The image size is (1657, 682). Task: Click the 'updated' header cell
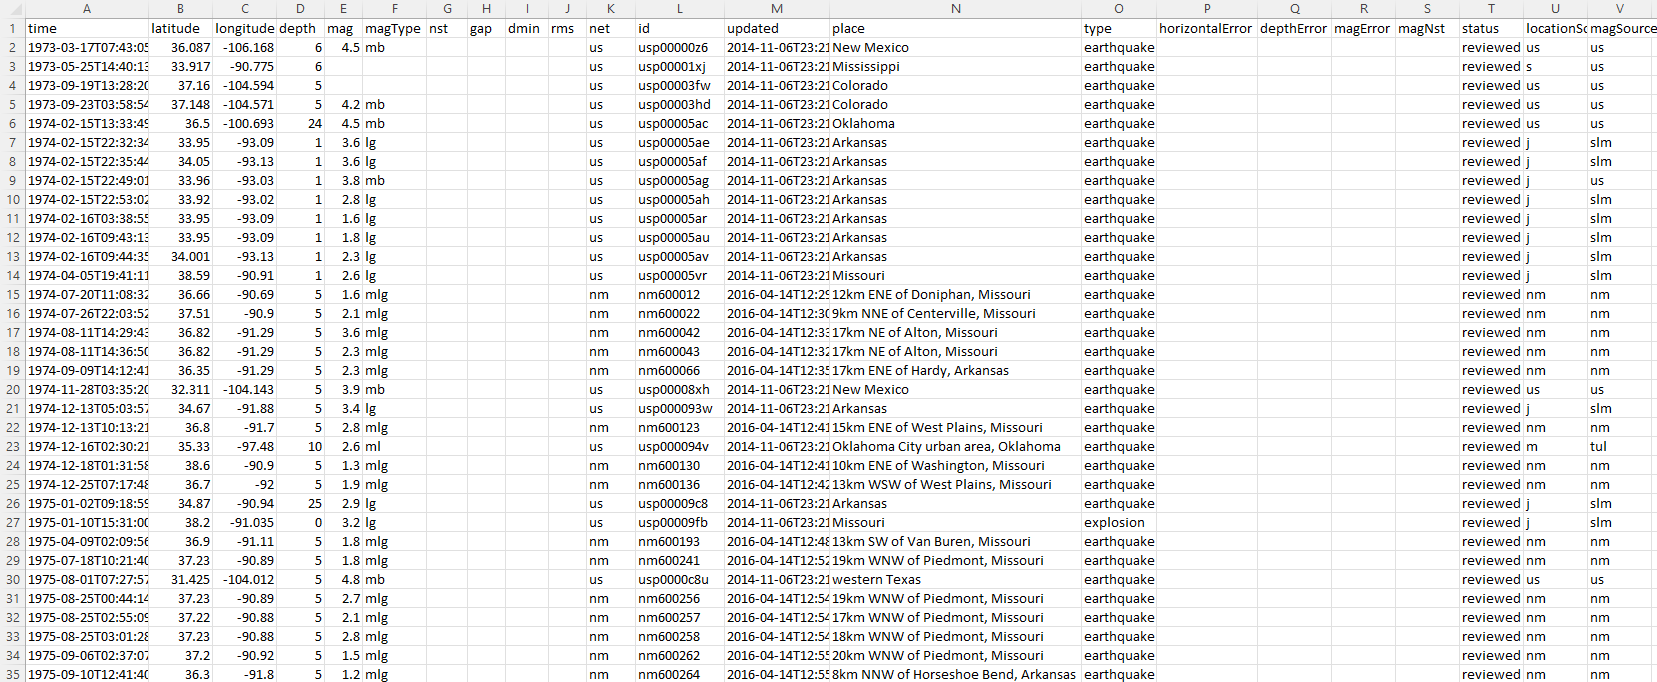tap(777, 29)
